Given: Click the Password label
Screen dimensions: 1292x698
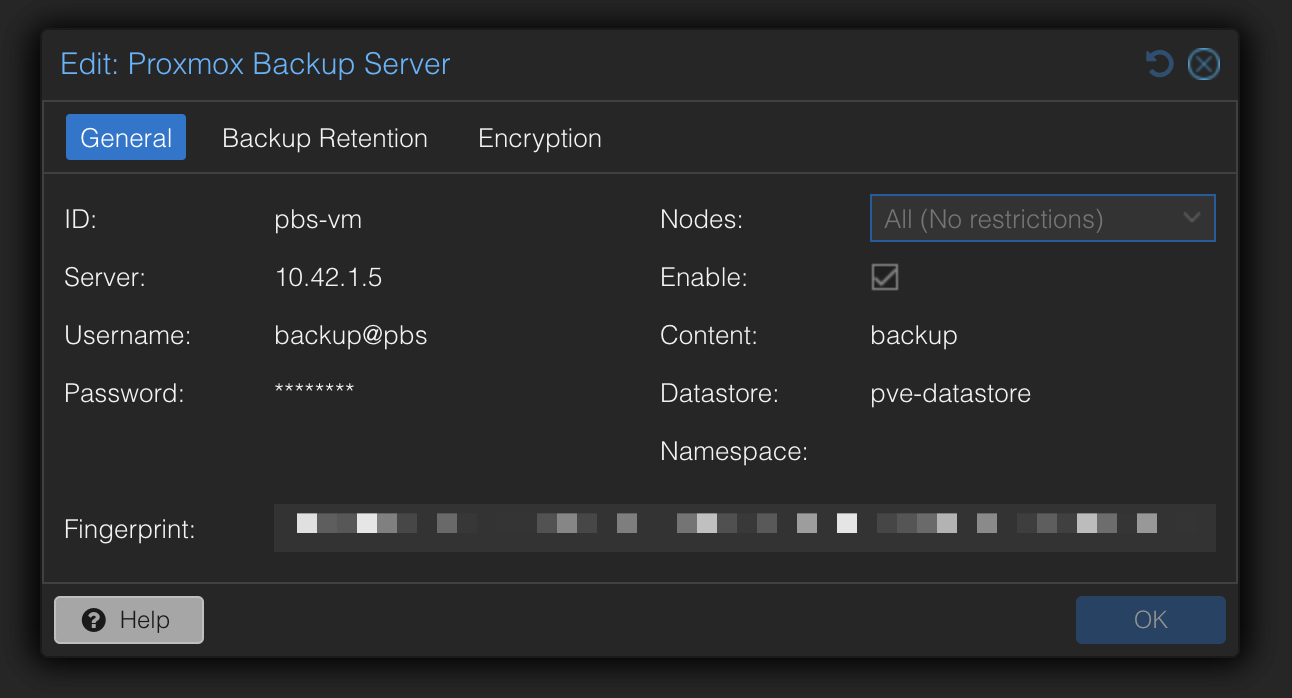Looking at the screenshot, I should (x=125, y=394).
